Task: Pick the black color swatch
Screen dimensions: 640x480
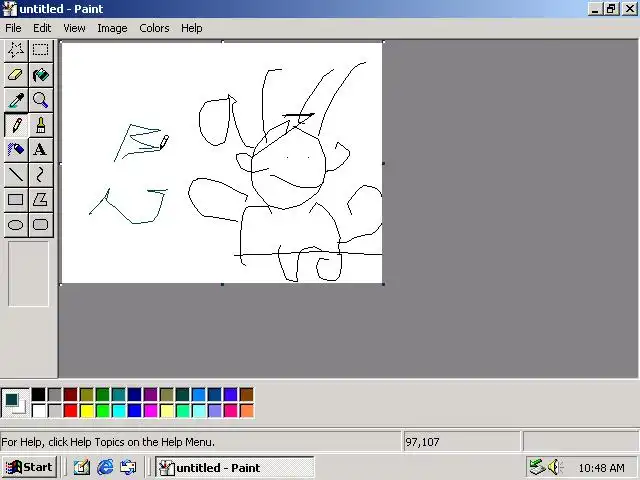Action: (38, 395)
